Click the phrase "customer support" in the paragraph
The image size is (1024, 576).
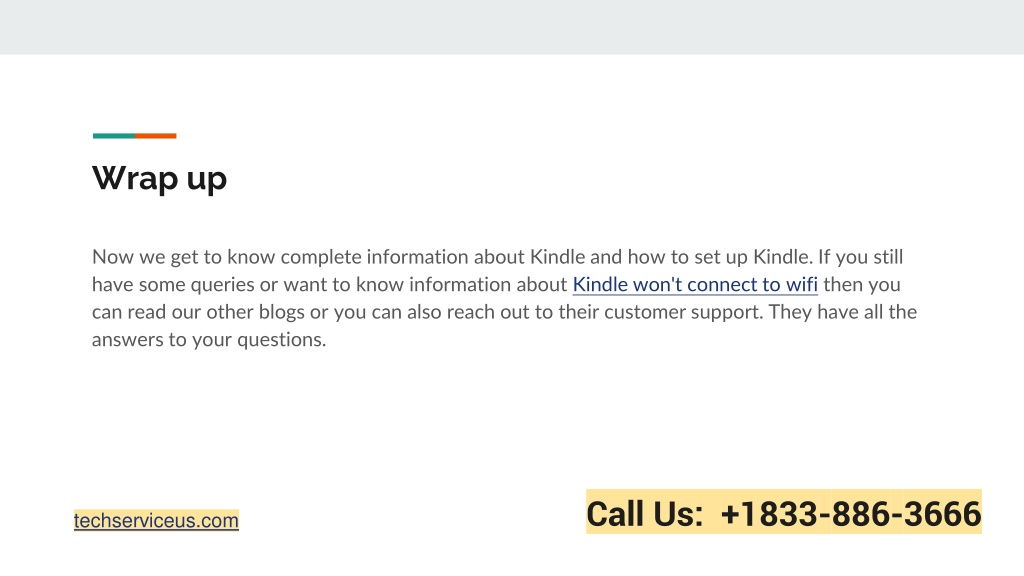coord(683,312)
